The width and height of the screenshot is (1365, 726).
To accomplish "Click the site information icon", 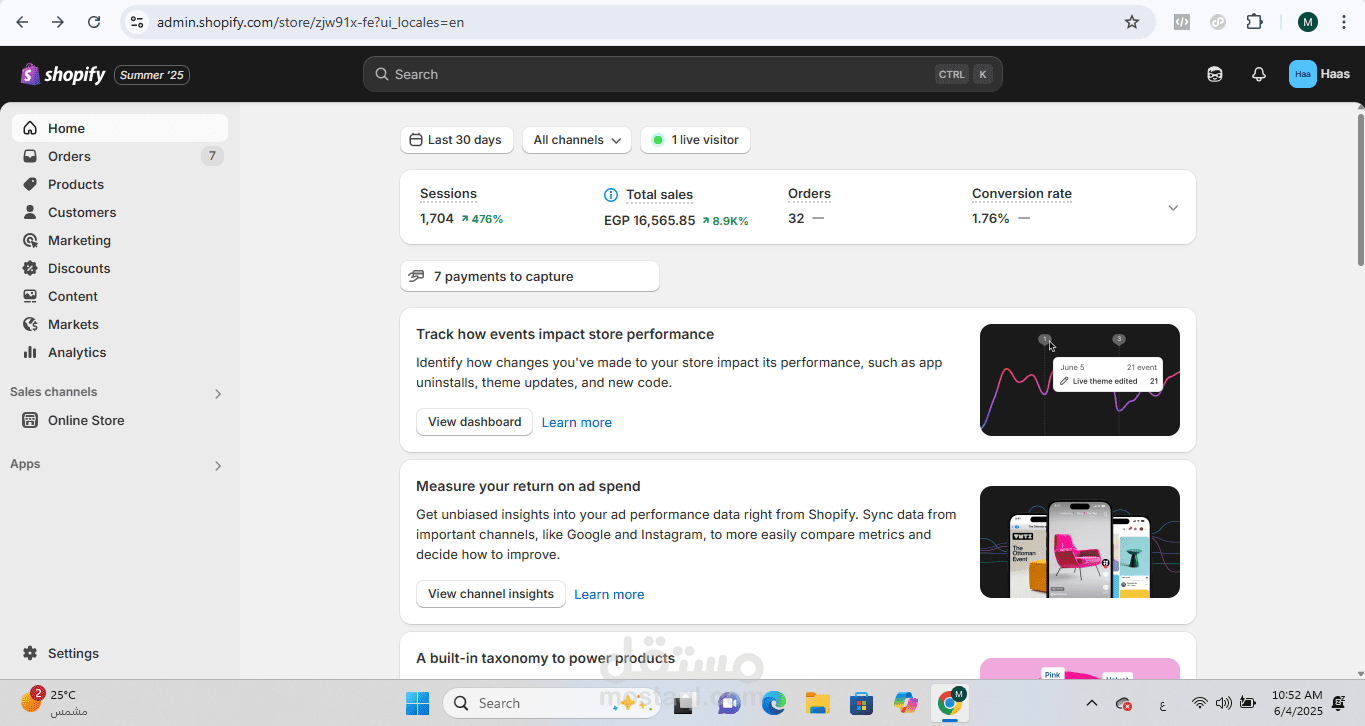I will click(137, 22).
